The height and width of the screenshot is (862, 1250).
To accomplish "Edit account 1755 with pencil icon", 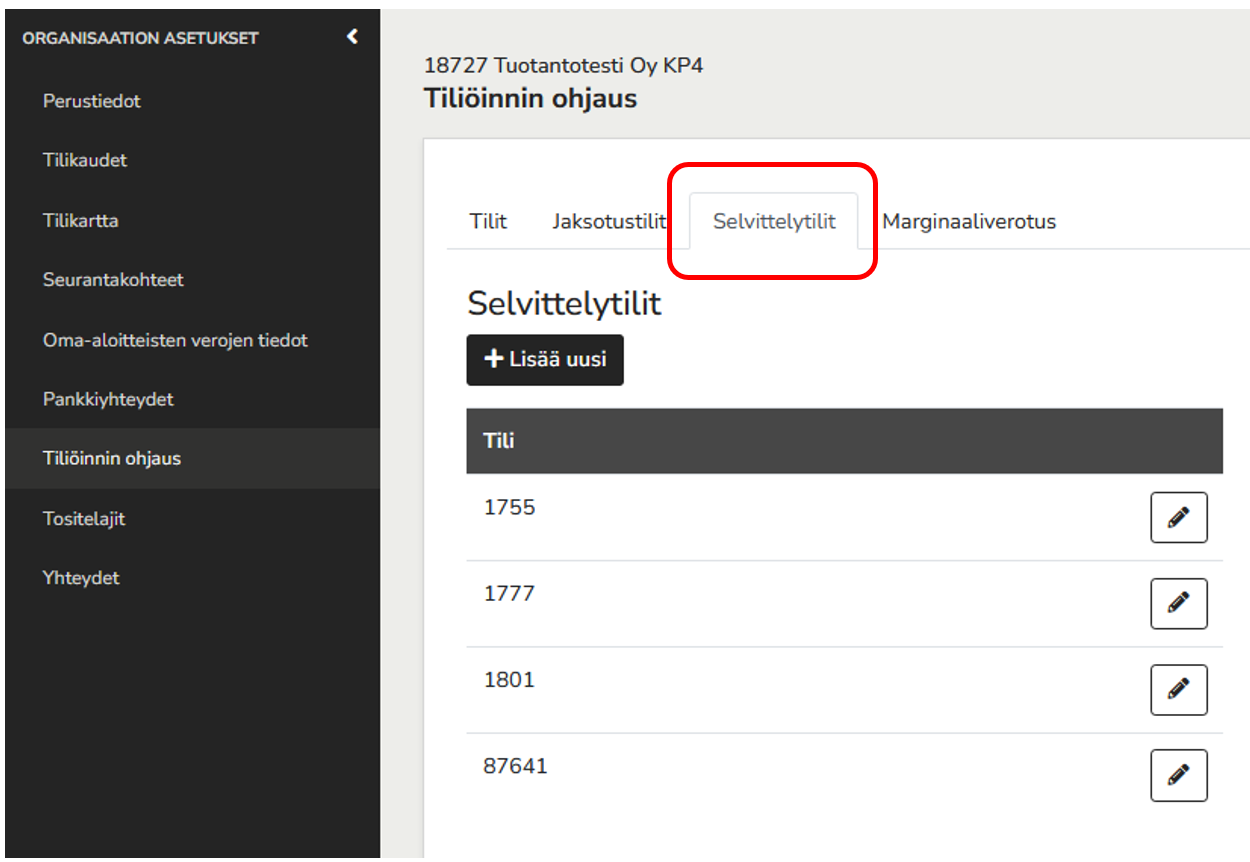I will click(x=1179, y=517).
